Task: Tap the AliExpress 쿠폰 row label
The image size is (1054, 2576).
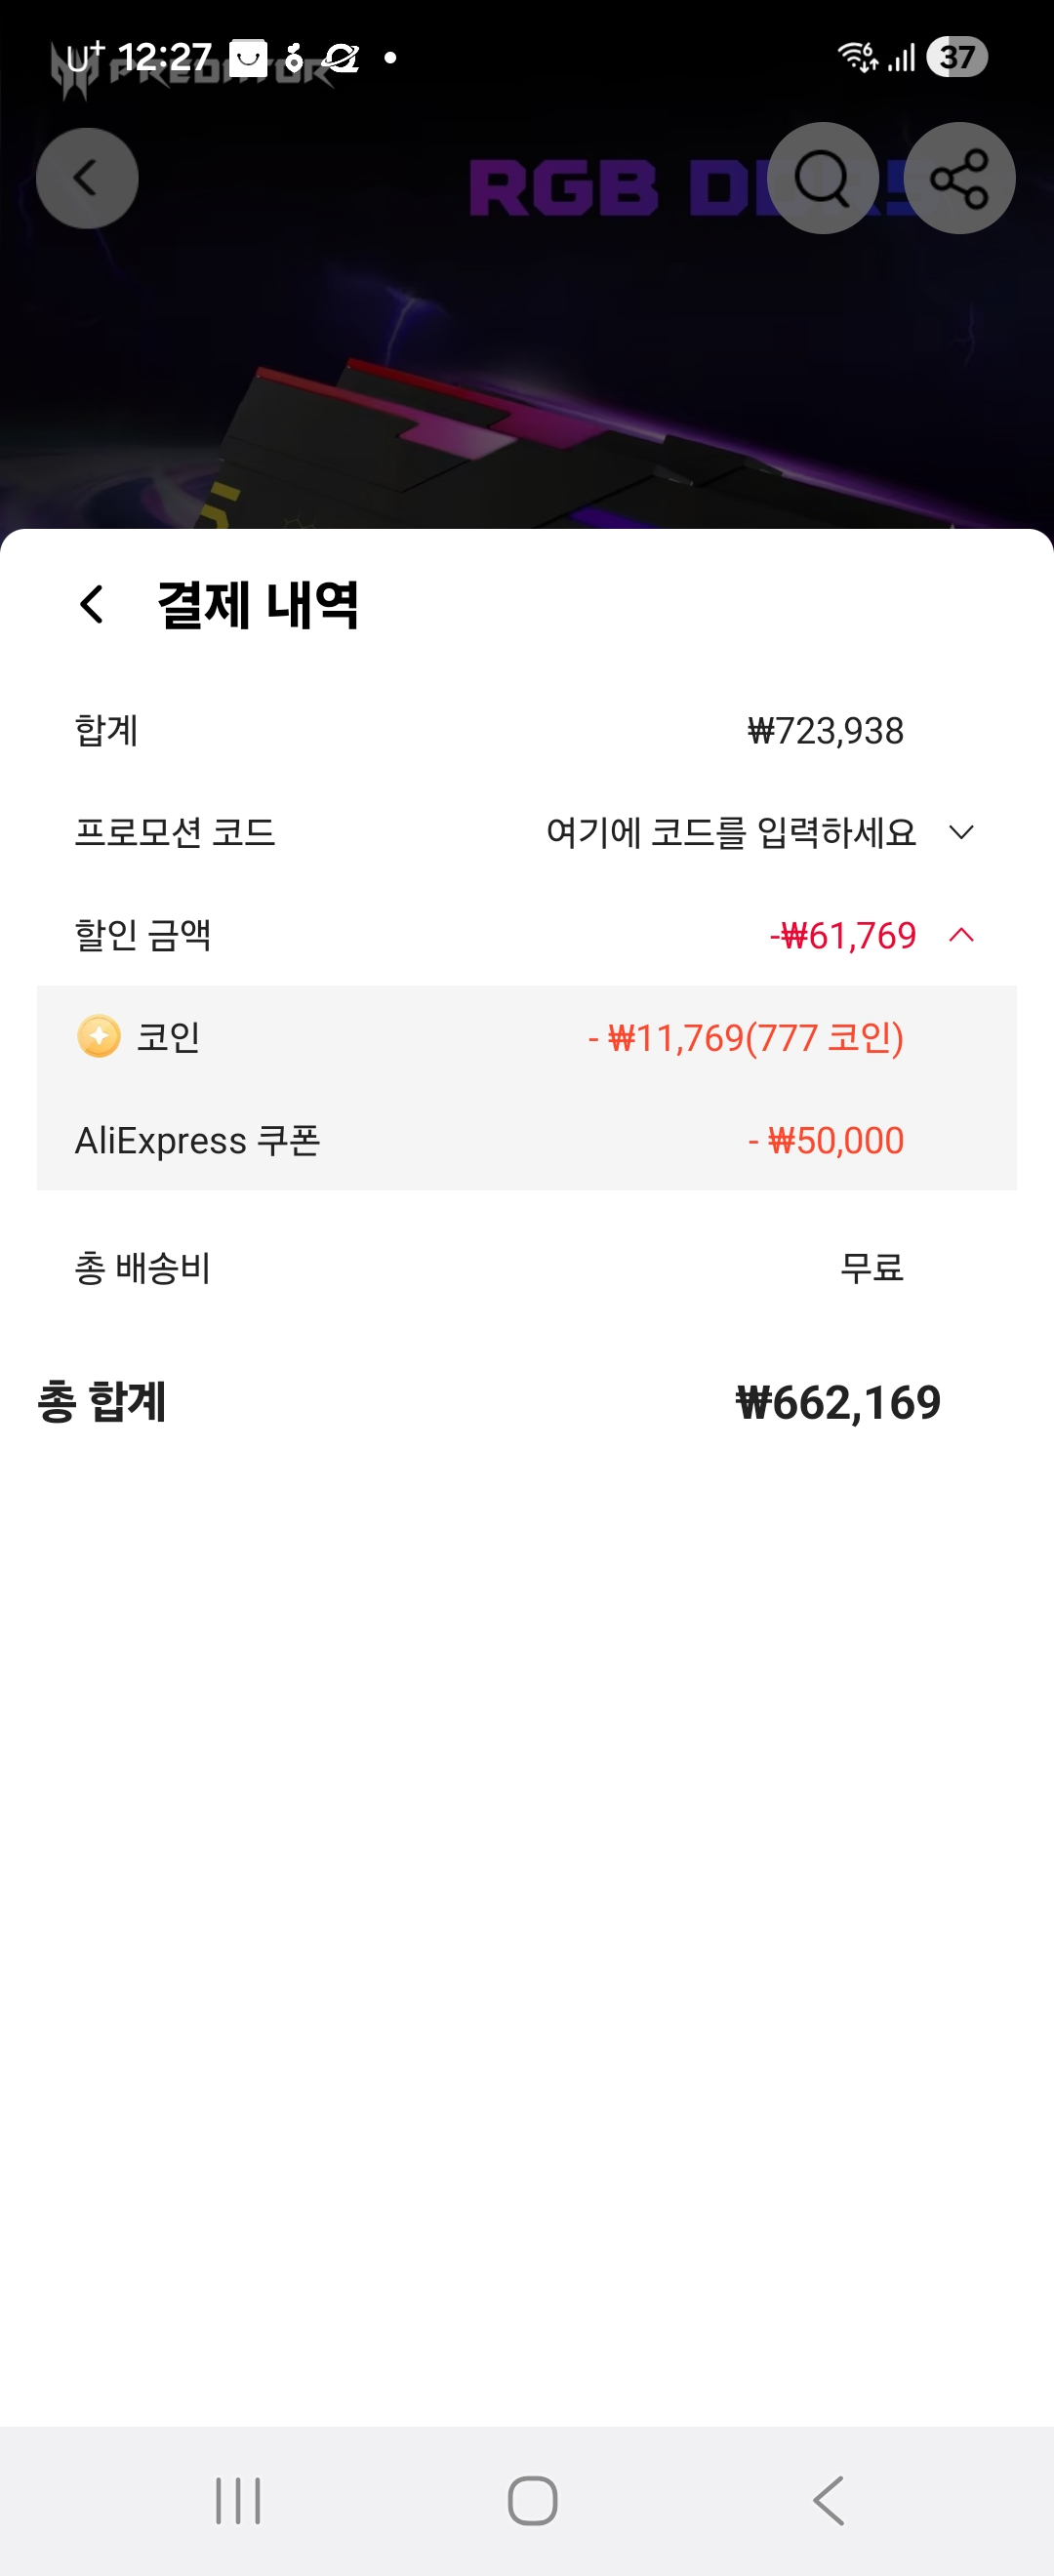Action: 197,1140
